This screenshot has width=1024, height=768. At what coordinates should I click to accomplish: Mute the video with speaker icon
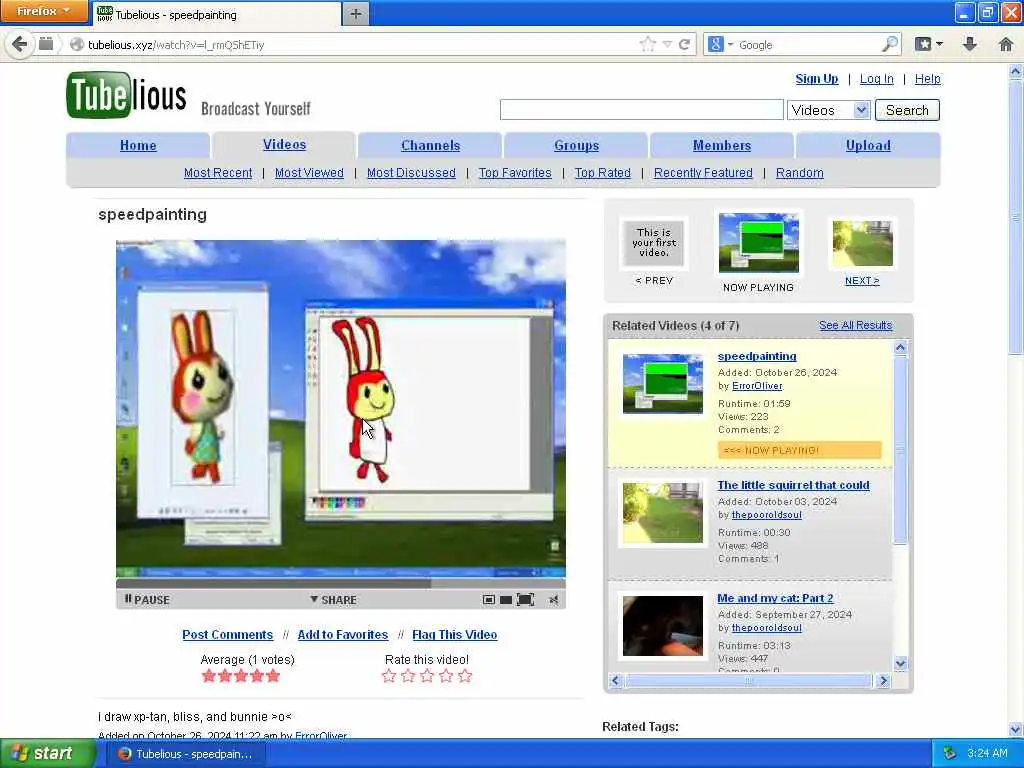554,600
